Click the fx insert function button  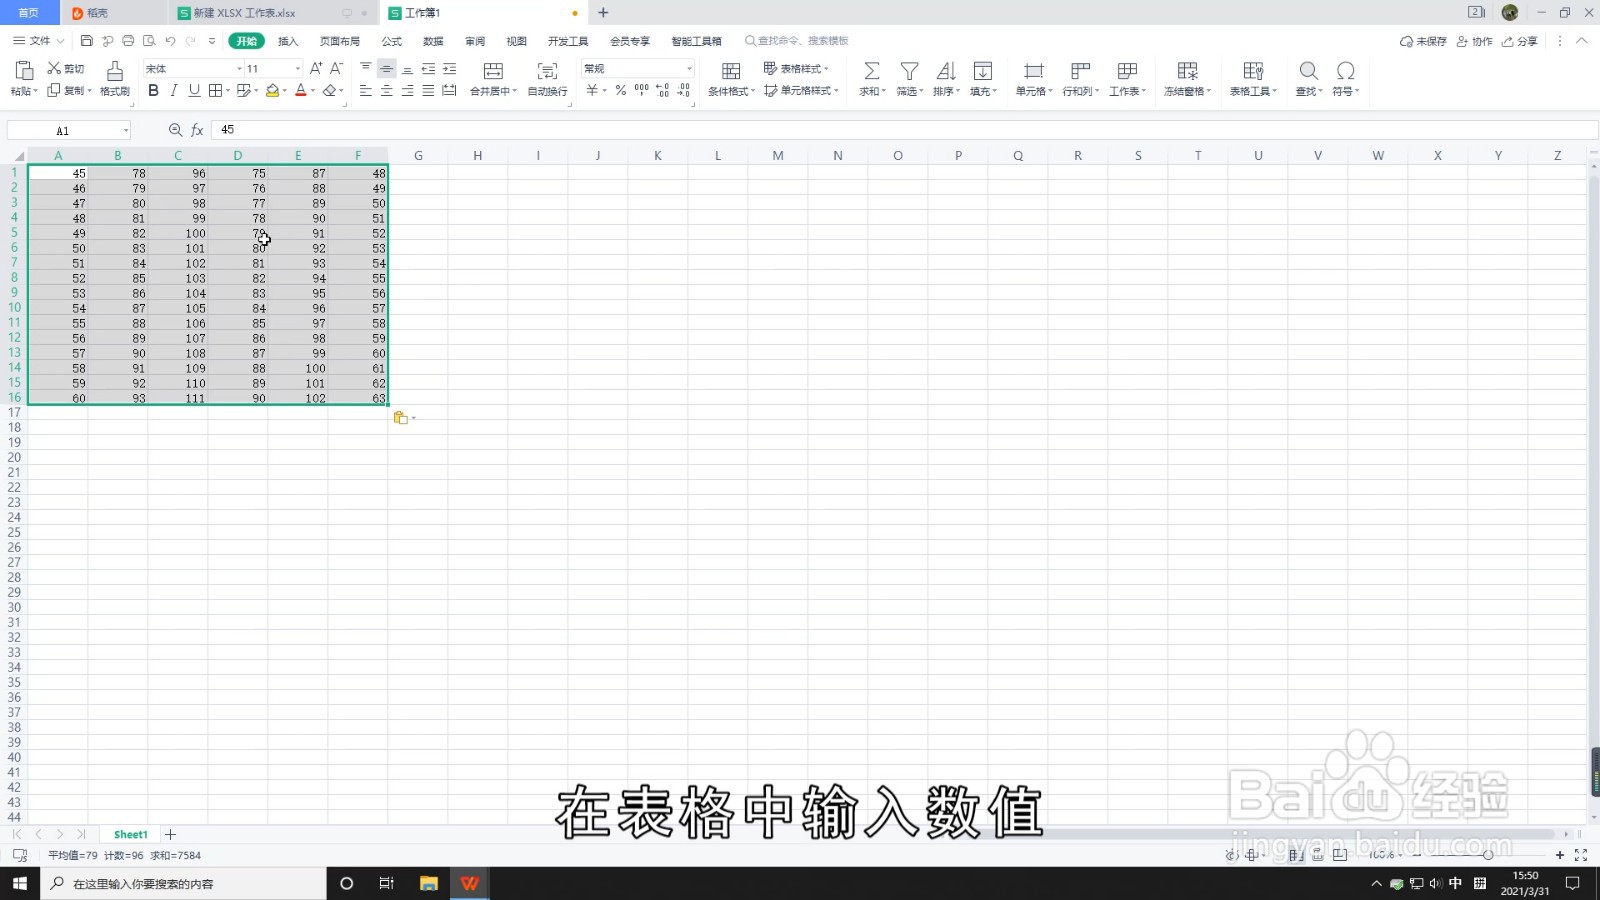pos(196,129)
